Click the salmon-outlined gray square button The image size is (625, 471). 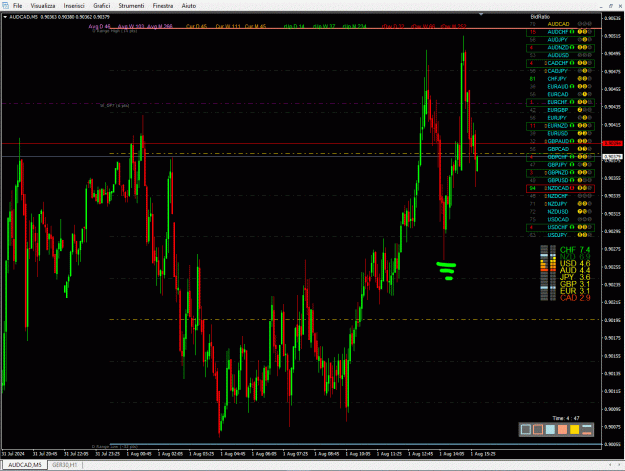tap(538, 430)
